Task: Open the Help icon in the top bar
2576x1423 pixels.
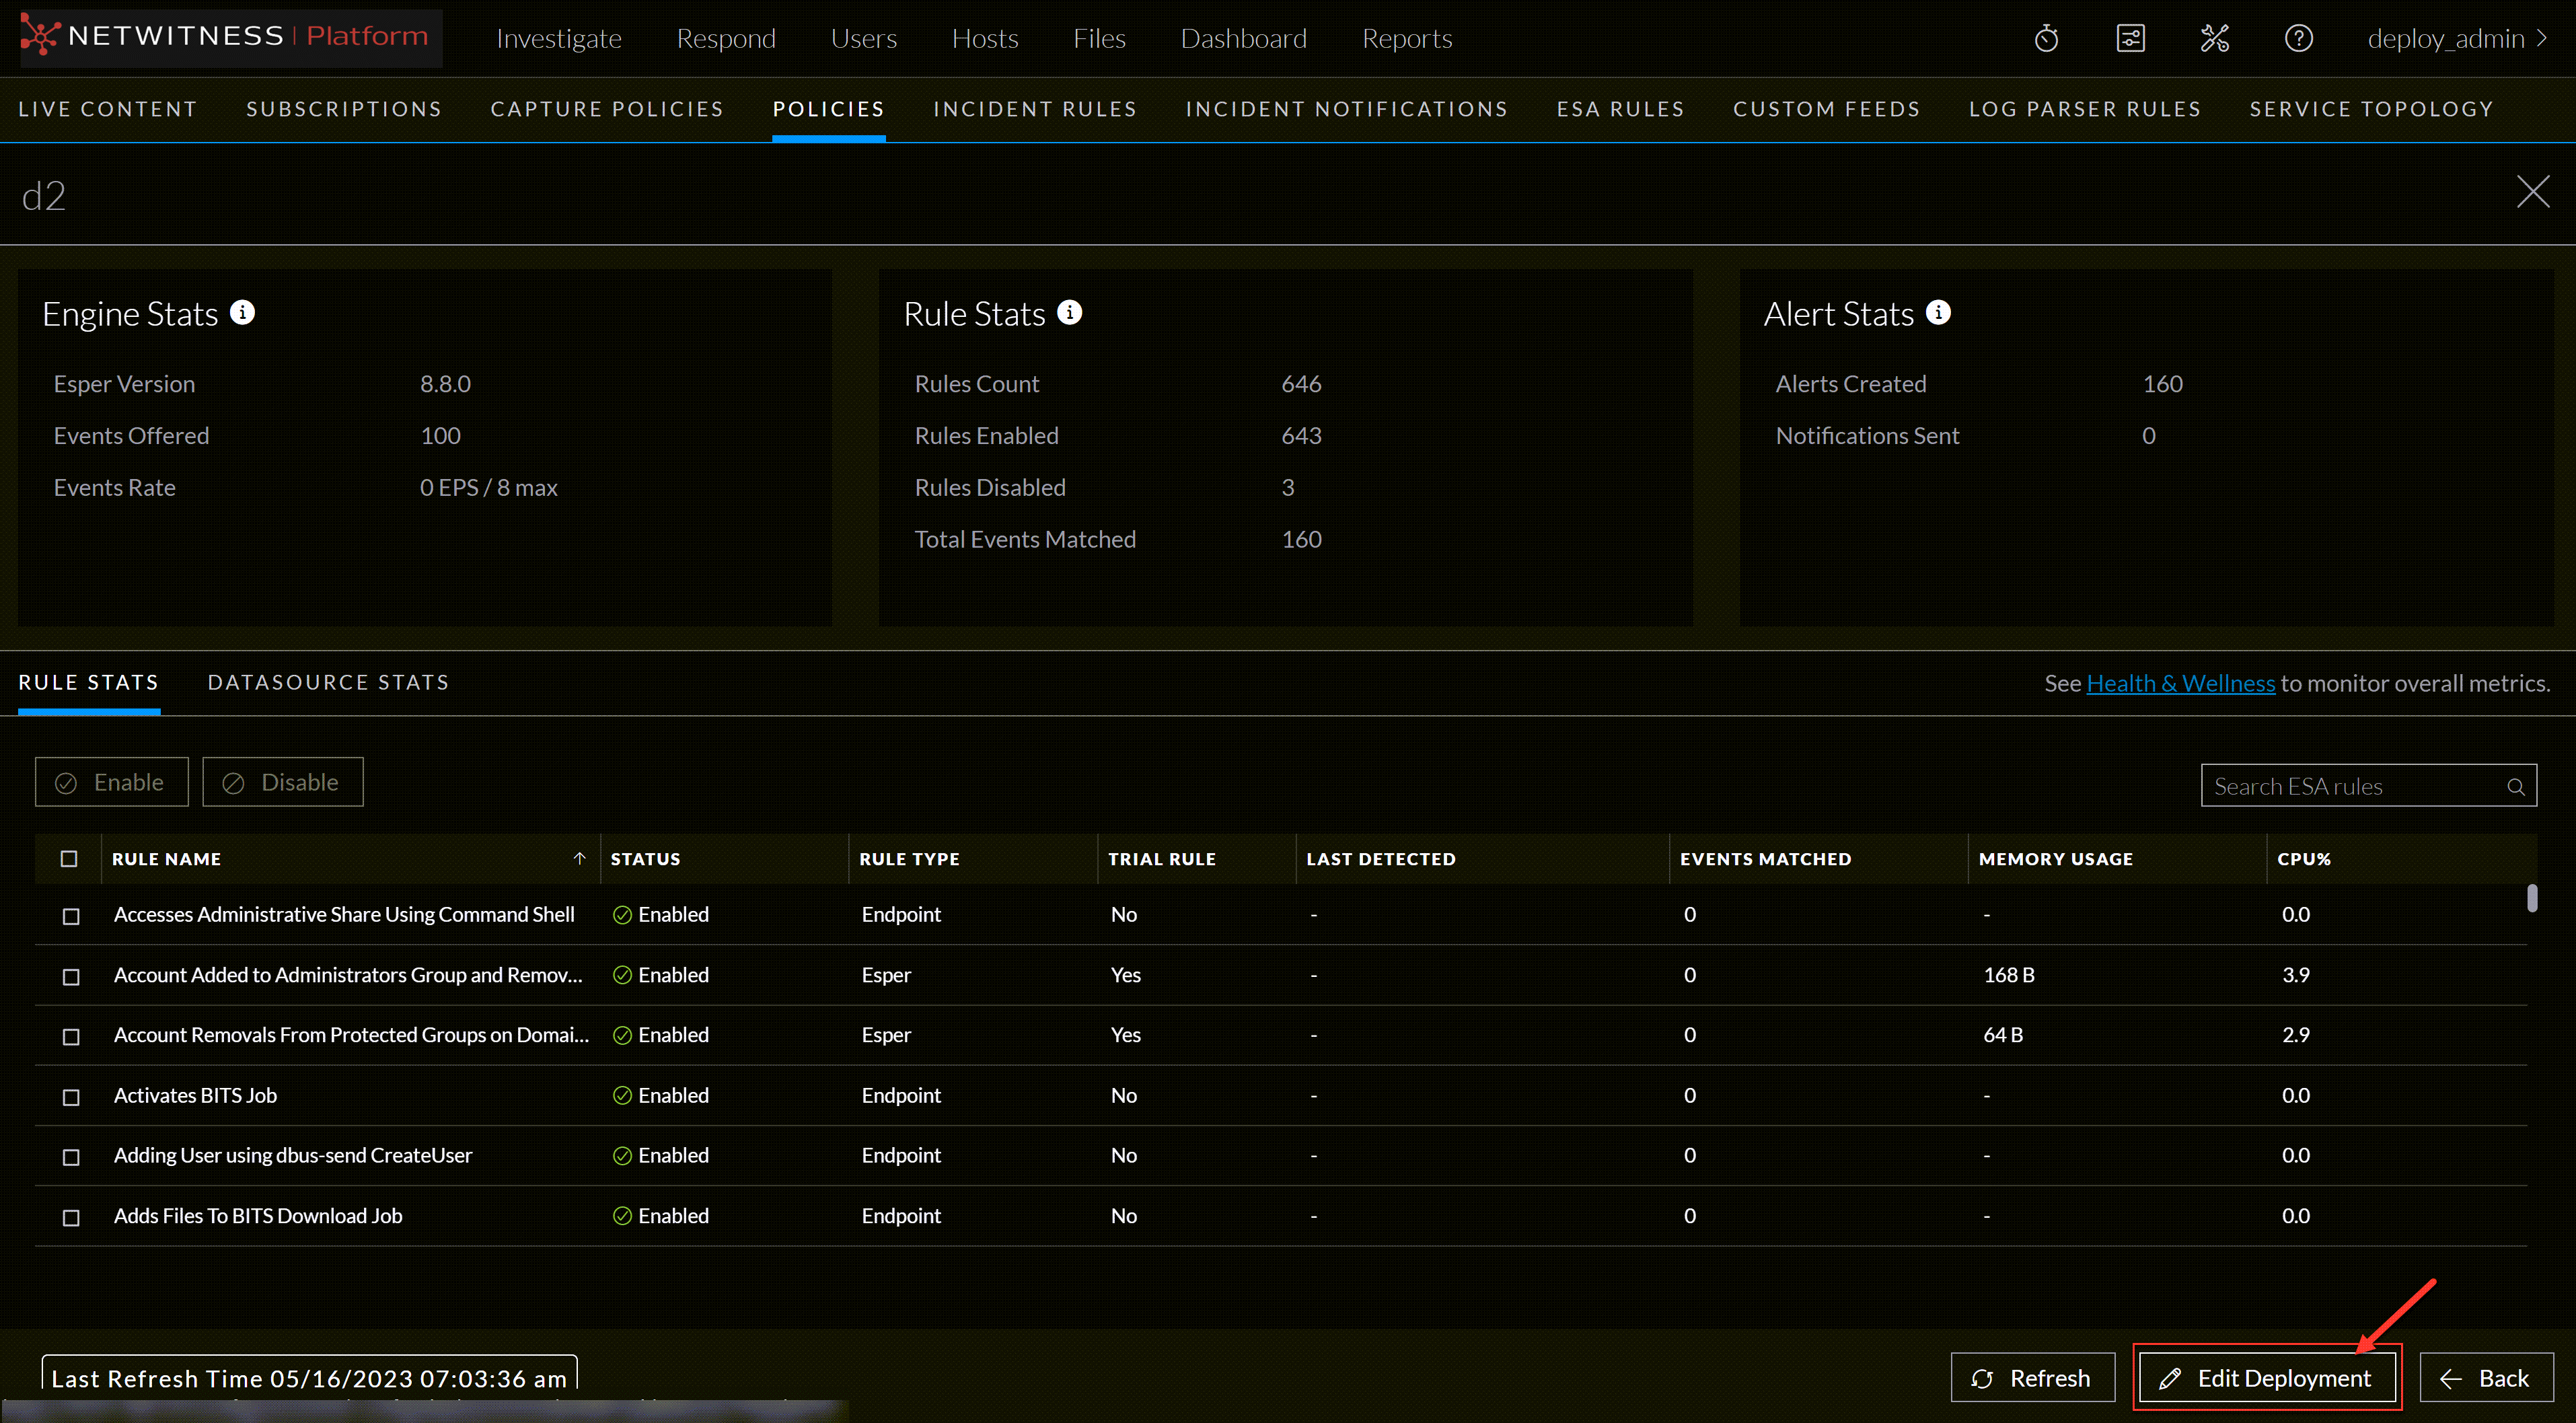Action: click(2299, 38)
